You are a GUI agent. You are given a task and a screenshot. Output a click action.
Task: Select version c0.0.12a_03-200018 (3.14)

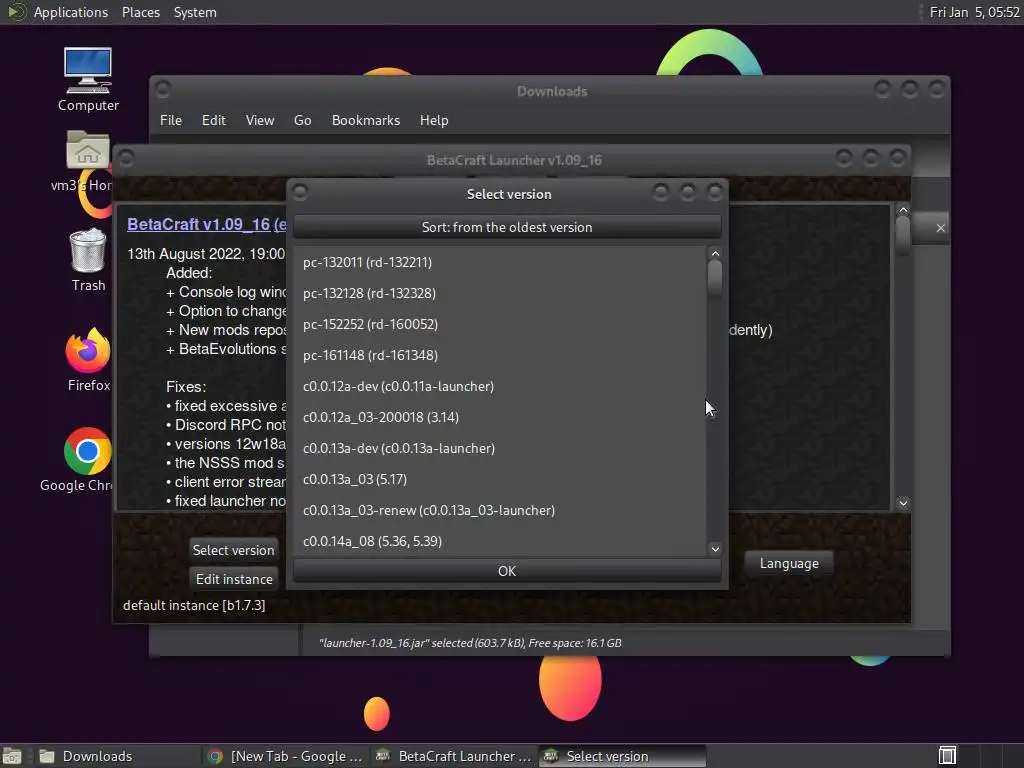500,417
